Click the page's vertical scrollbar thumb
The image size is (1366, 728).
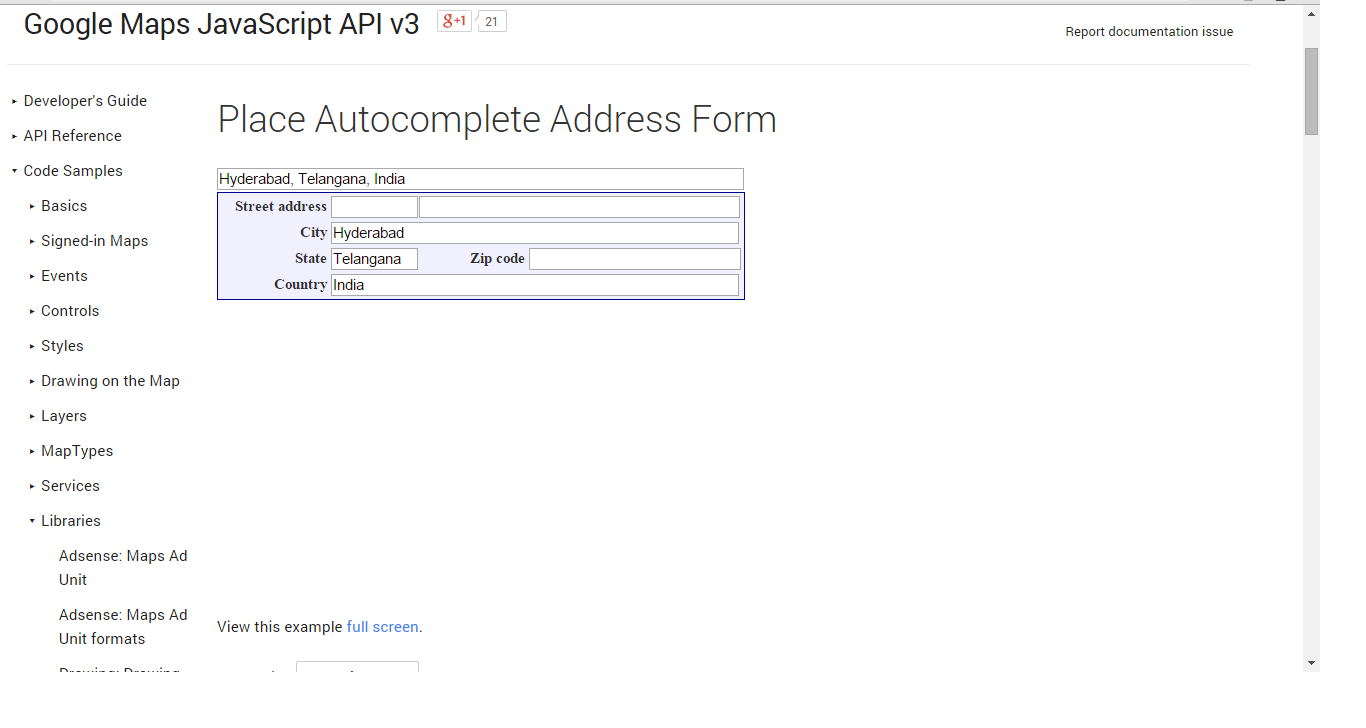(1311, 91)
